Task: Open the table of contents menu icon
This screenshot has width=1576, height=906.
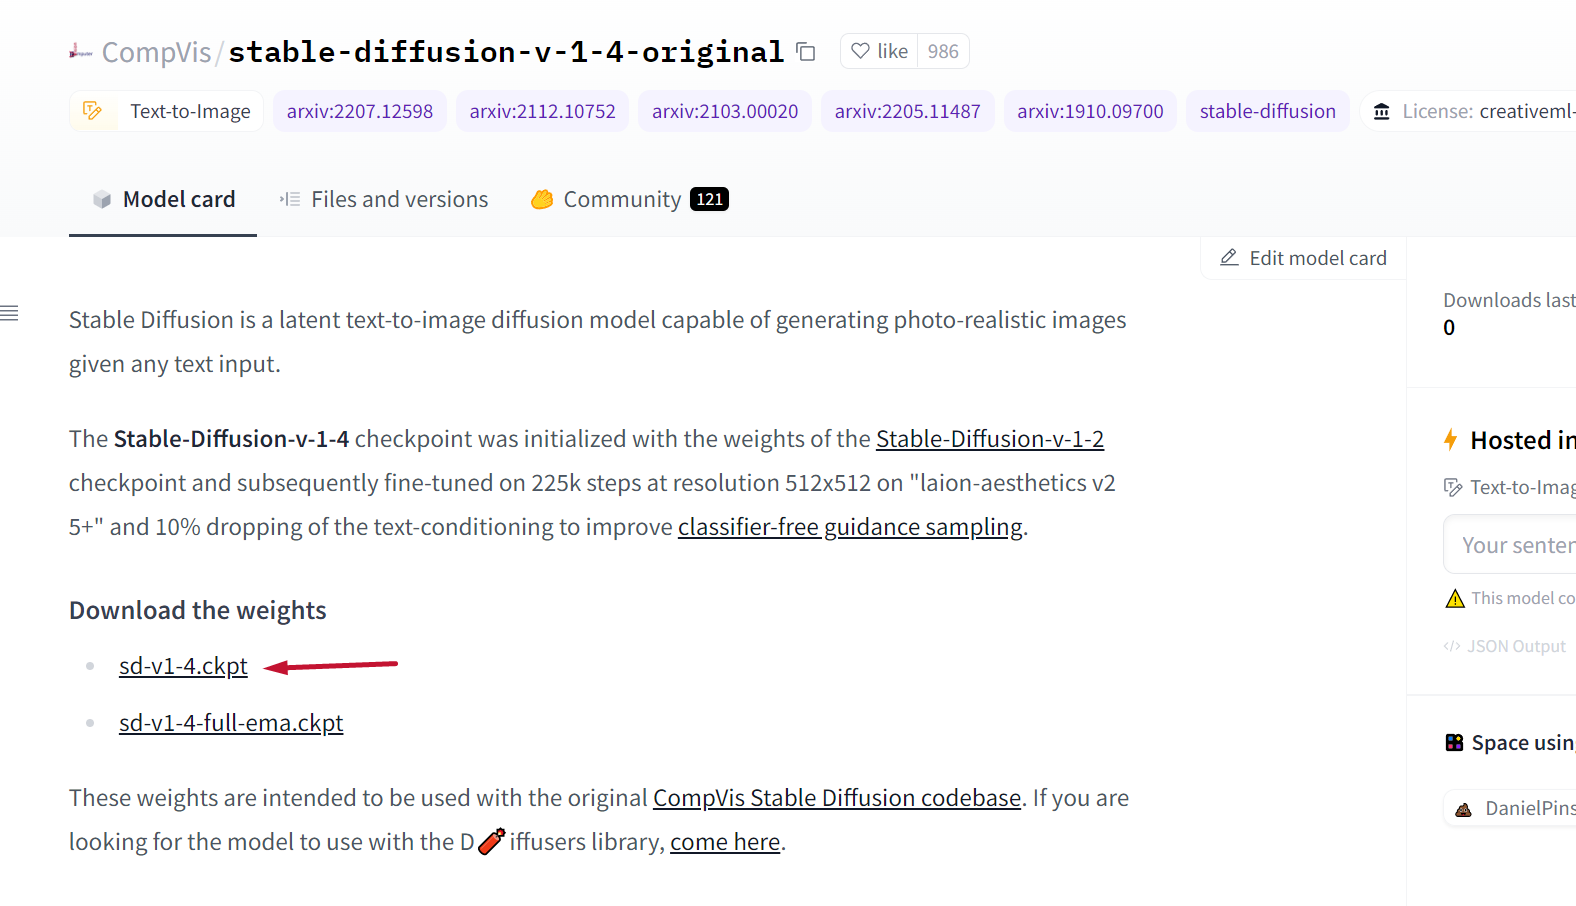Action: click(x=10, y=313)
